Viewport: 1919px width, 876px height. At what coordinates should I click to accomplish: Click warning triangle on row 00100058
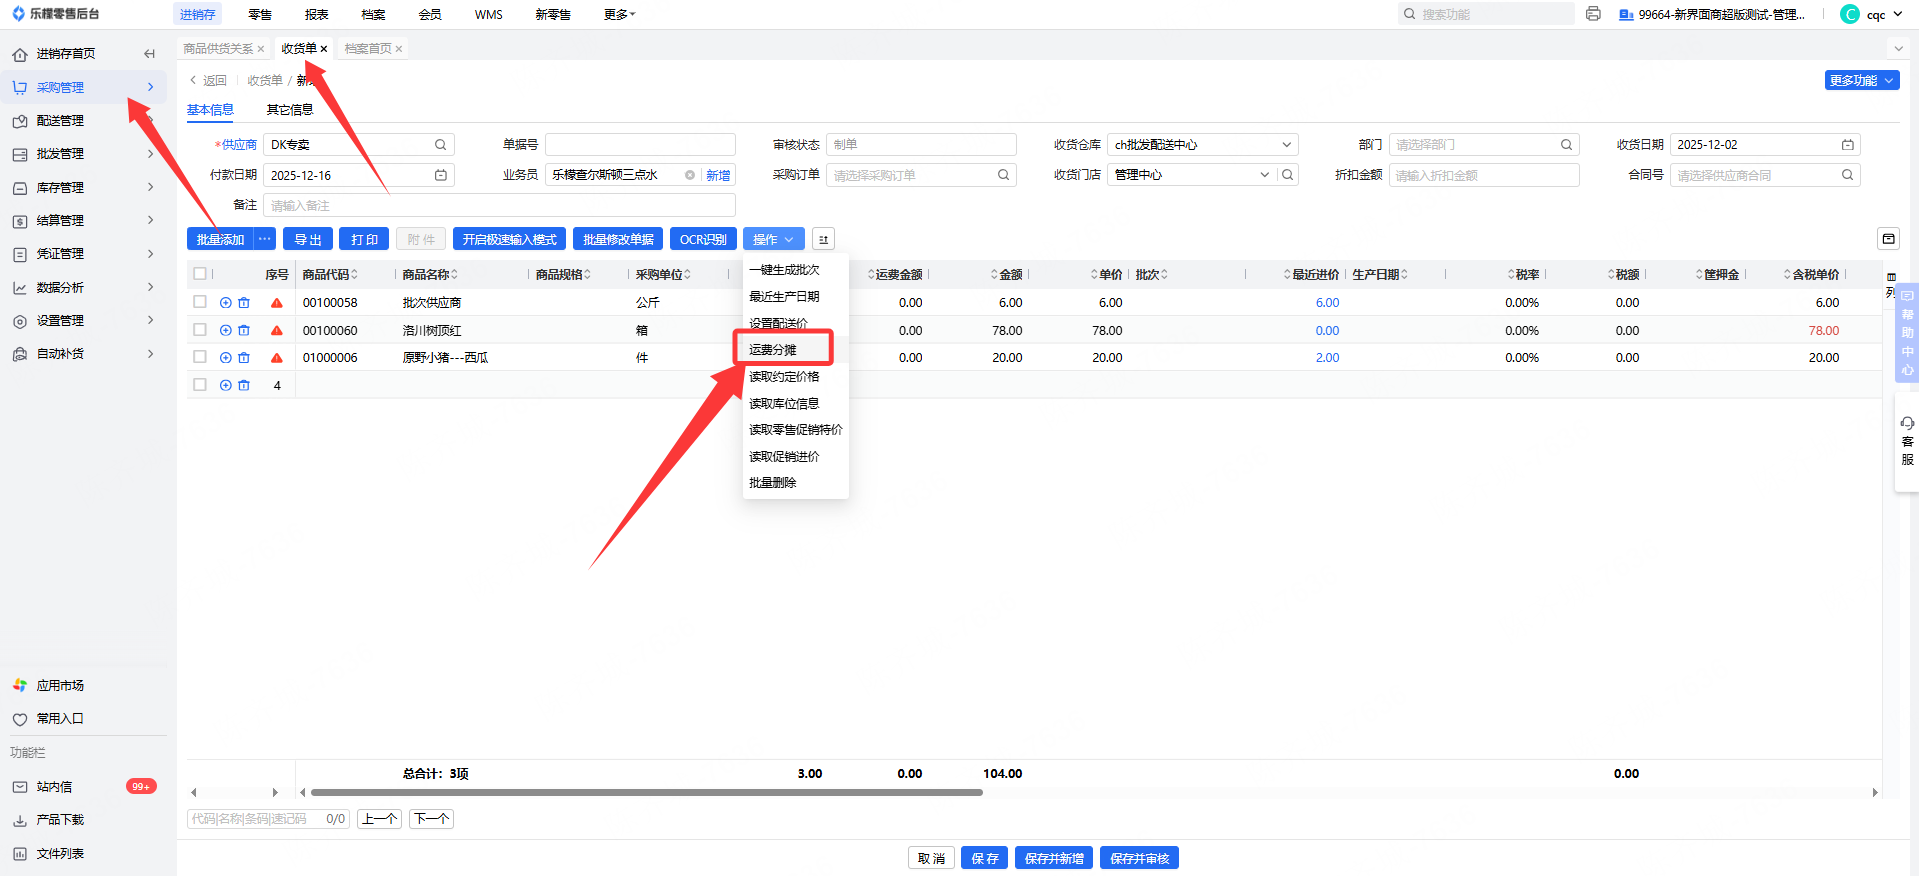pos(277,303)
